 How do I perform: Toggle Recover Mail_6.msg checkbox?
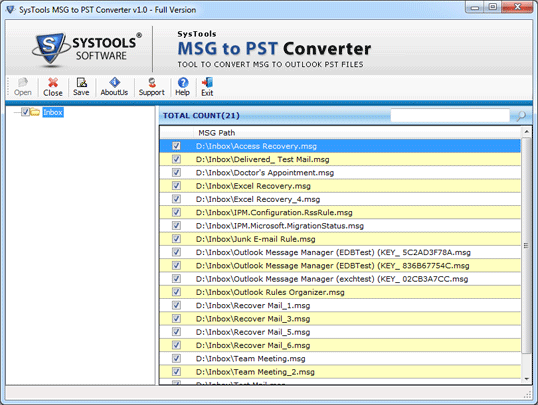pos(176,345)
